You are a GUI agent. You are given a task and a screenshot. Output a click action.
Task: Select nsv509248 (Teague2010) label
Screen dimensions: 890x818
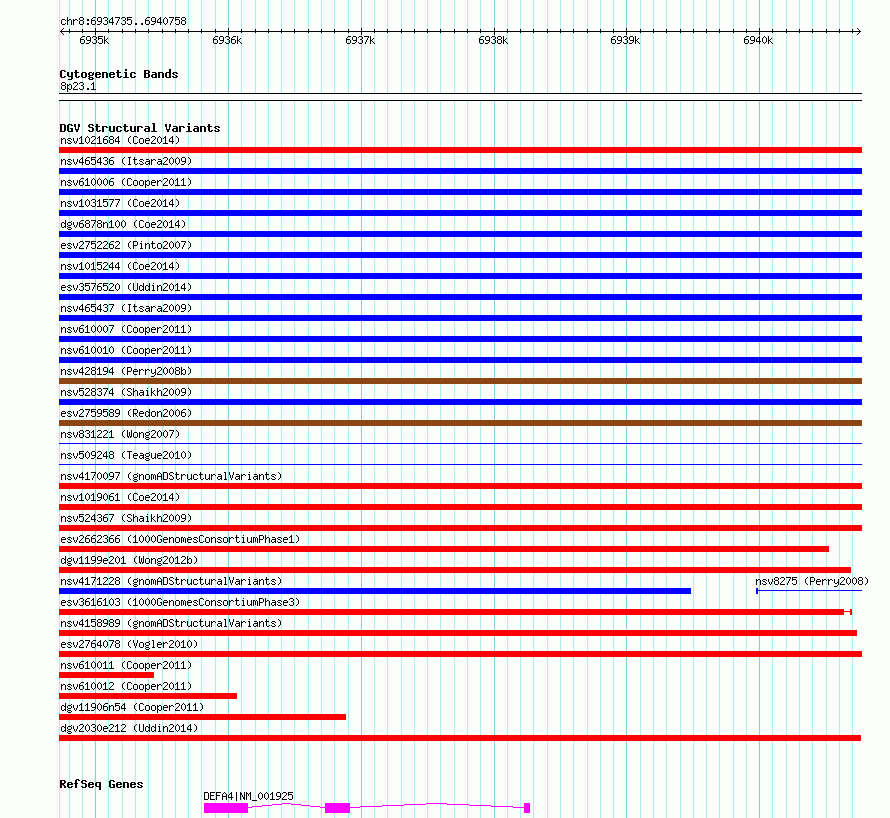point(126,455)
